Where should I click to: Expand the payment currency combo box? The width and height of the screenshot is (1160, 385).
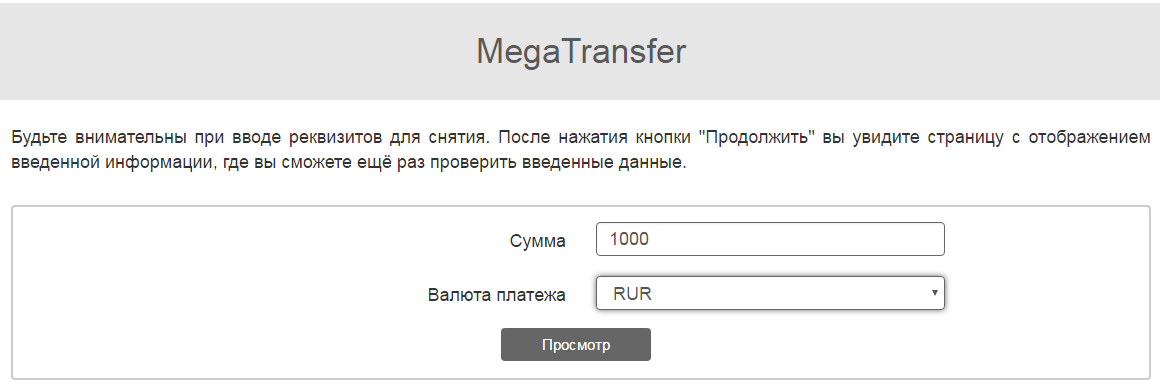tap(770, 293)
